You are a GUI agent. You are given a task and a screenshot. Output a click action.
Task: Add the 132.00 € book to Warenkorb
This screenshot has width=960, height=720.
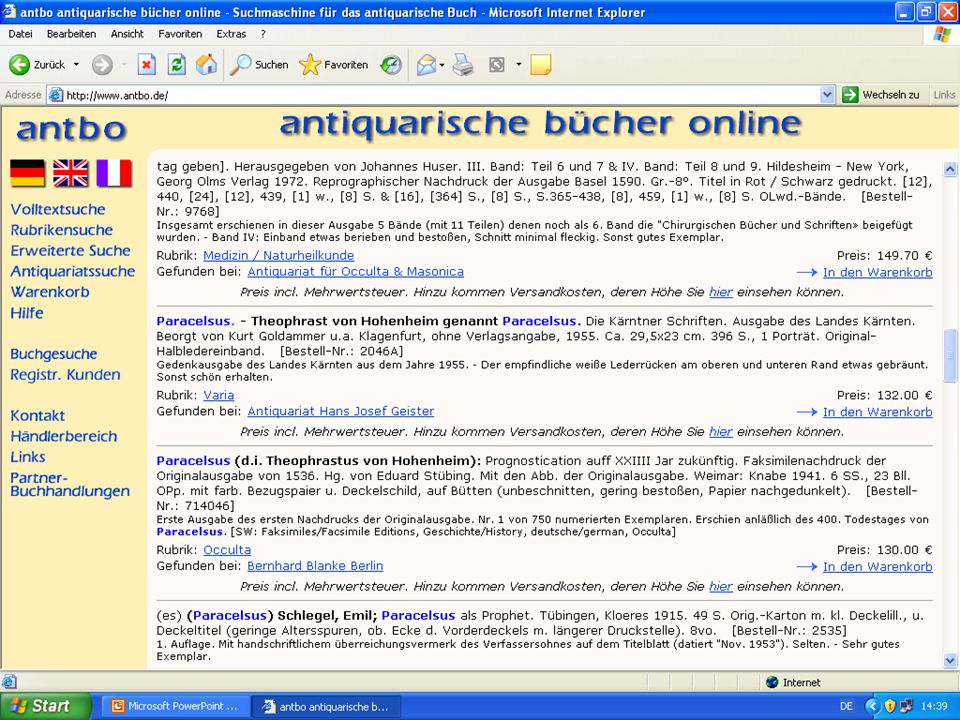tap(877, 412)
